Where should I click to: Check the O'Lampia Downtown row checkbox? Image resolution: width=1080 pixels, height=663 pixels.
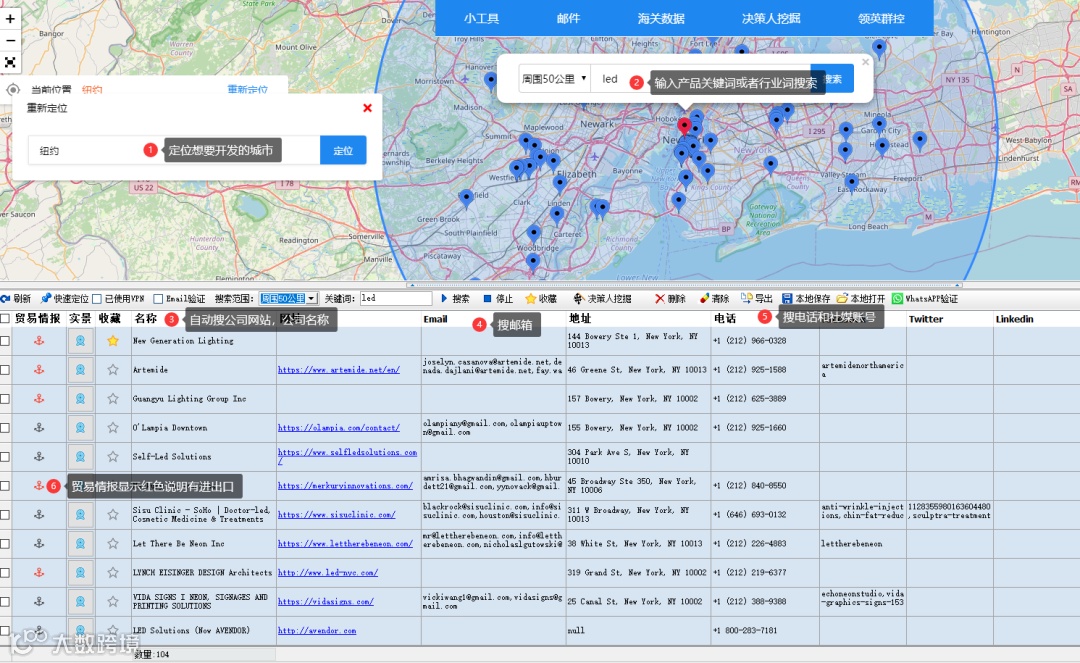coord(5,428)
